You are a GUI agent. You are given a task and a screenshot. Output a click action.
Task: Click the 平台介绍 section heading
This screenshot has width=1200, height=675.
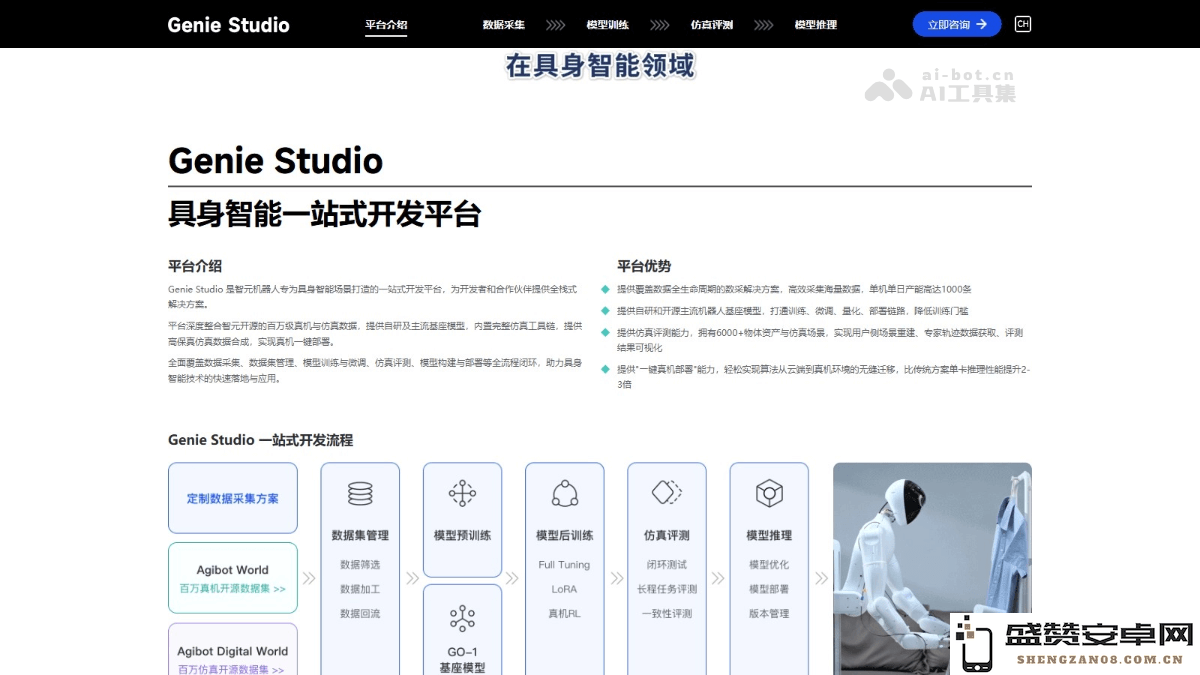(195, 266)
